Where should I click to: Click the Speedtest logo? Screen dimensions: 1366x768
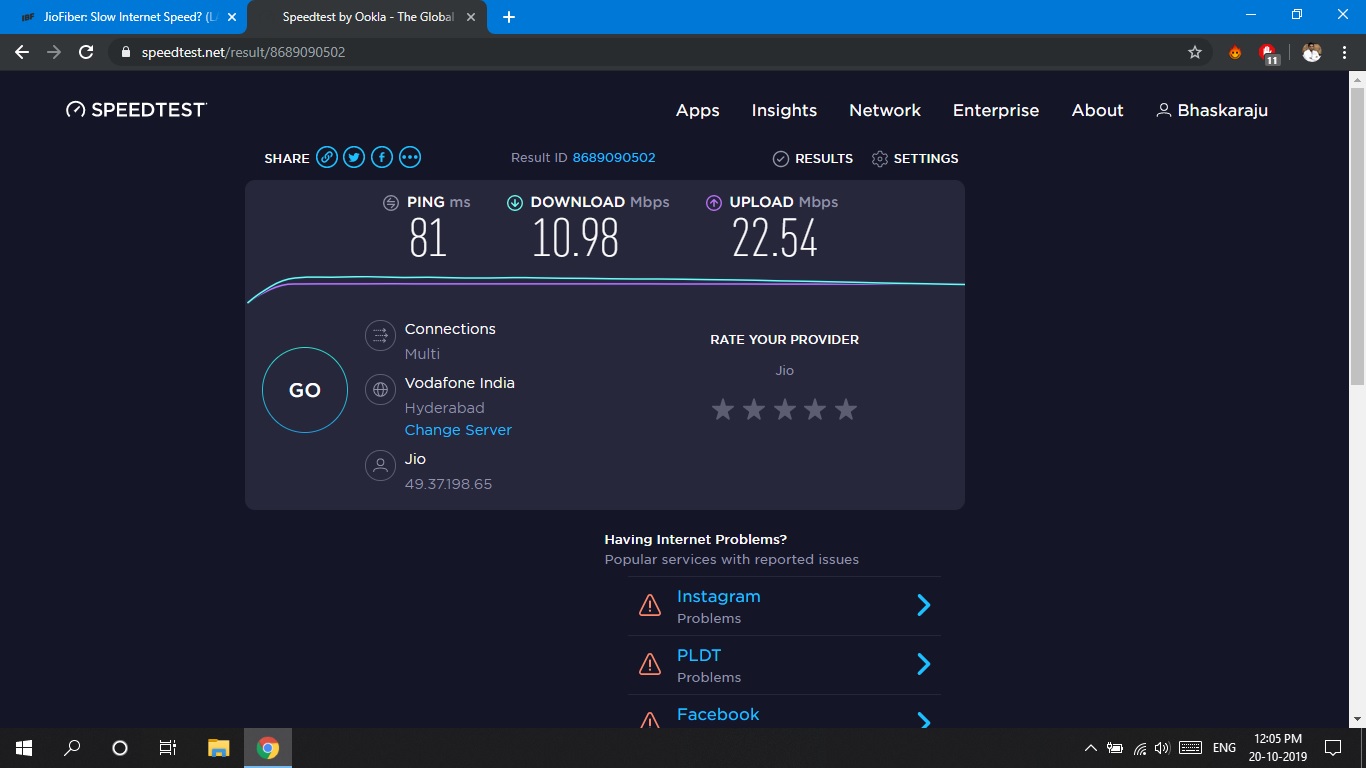coord(136,110)
